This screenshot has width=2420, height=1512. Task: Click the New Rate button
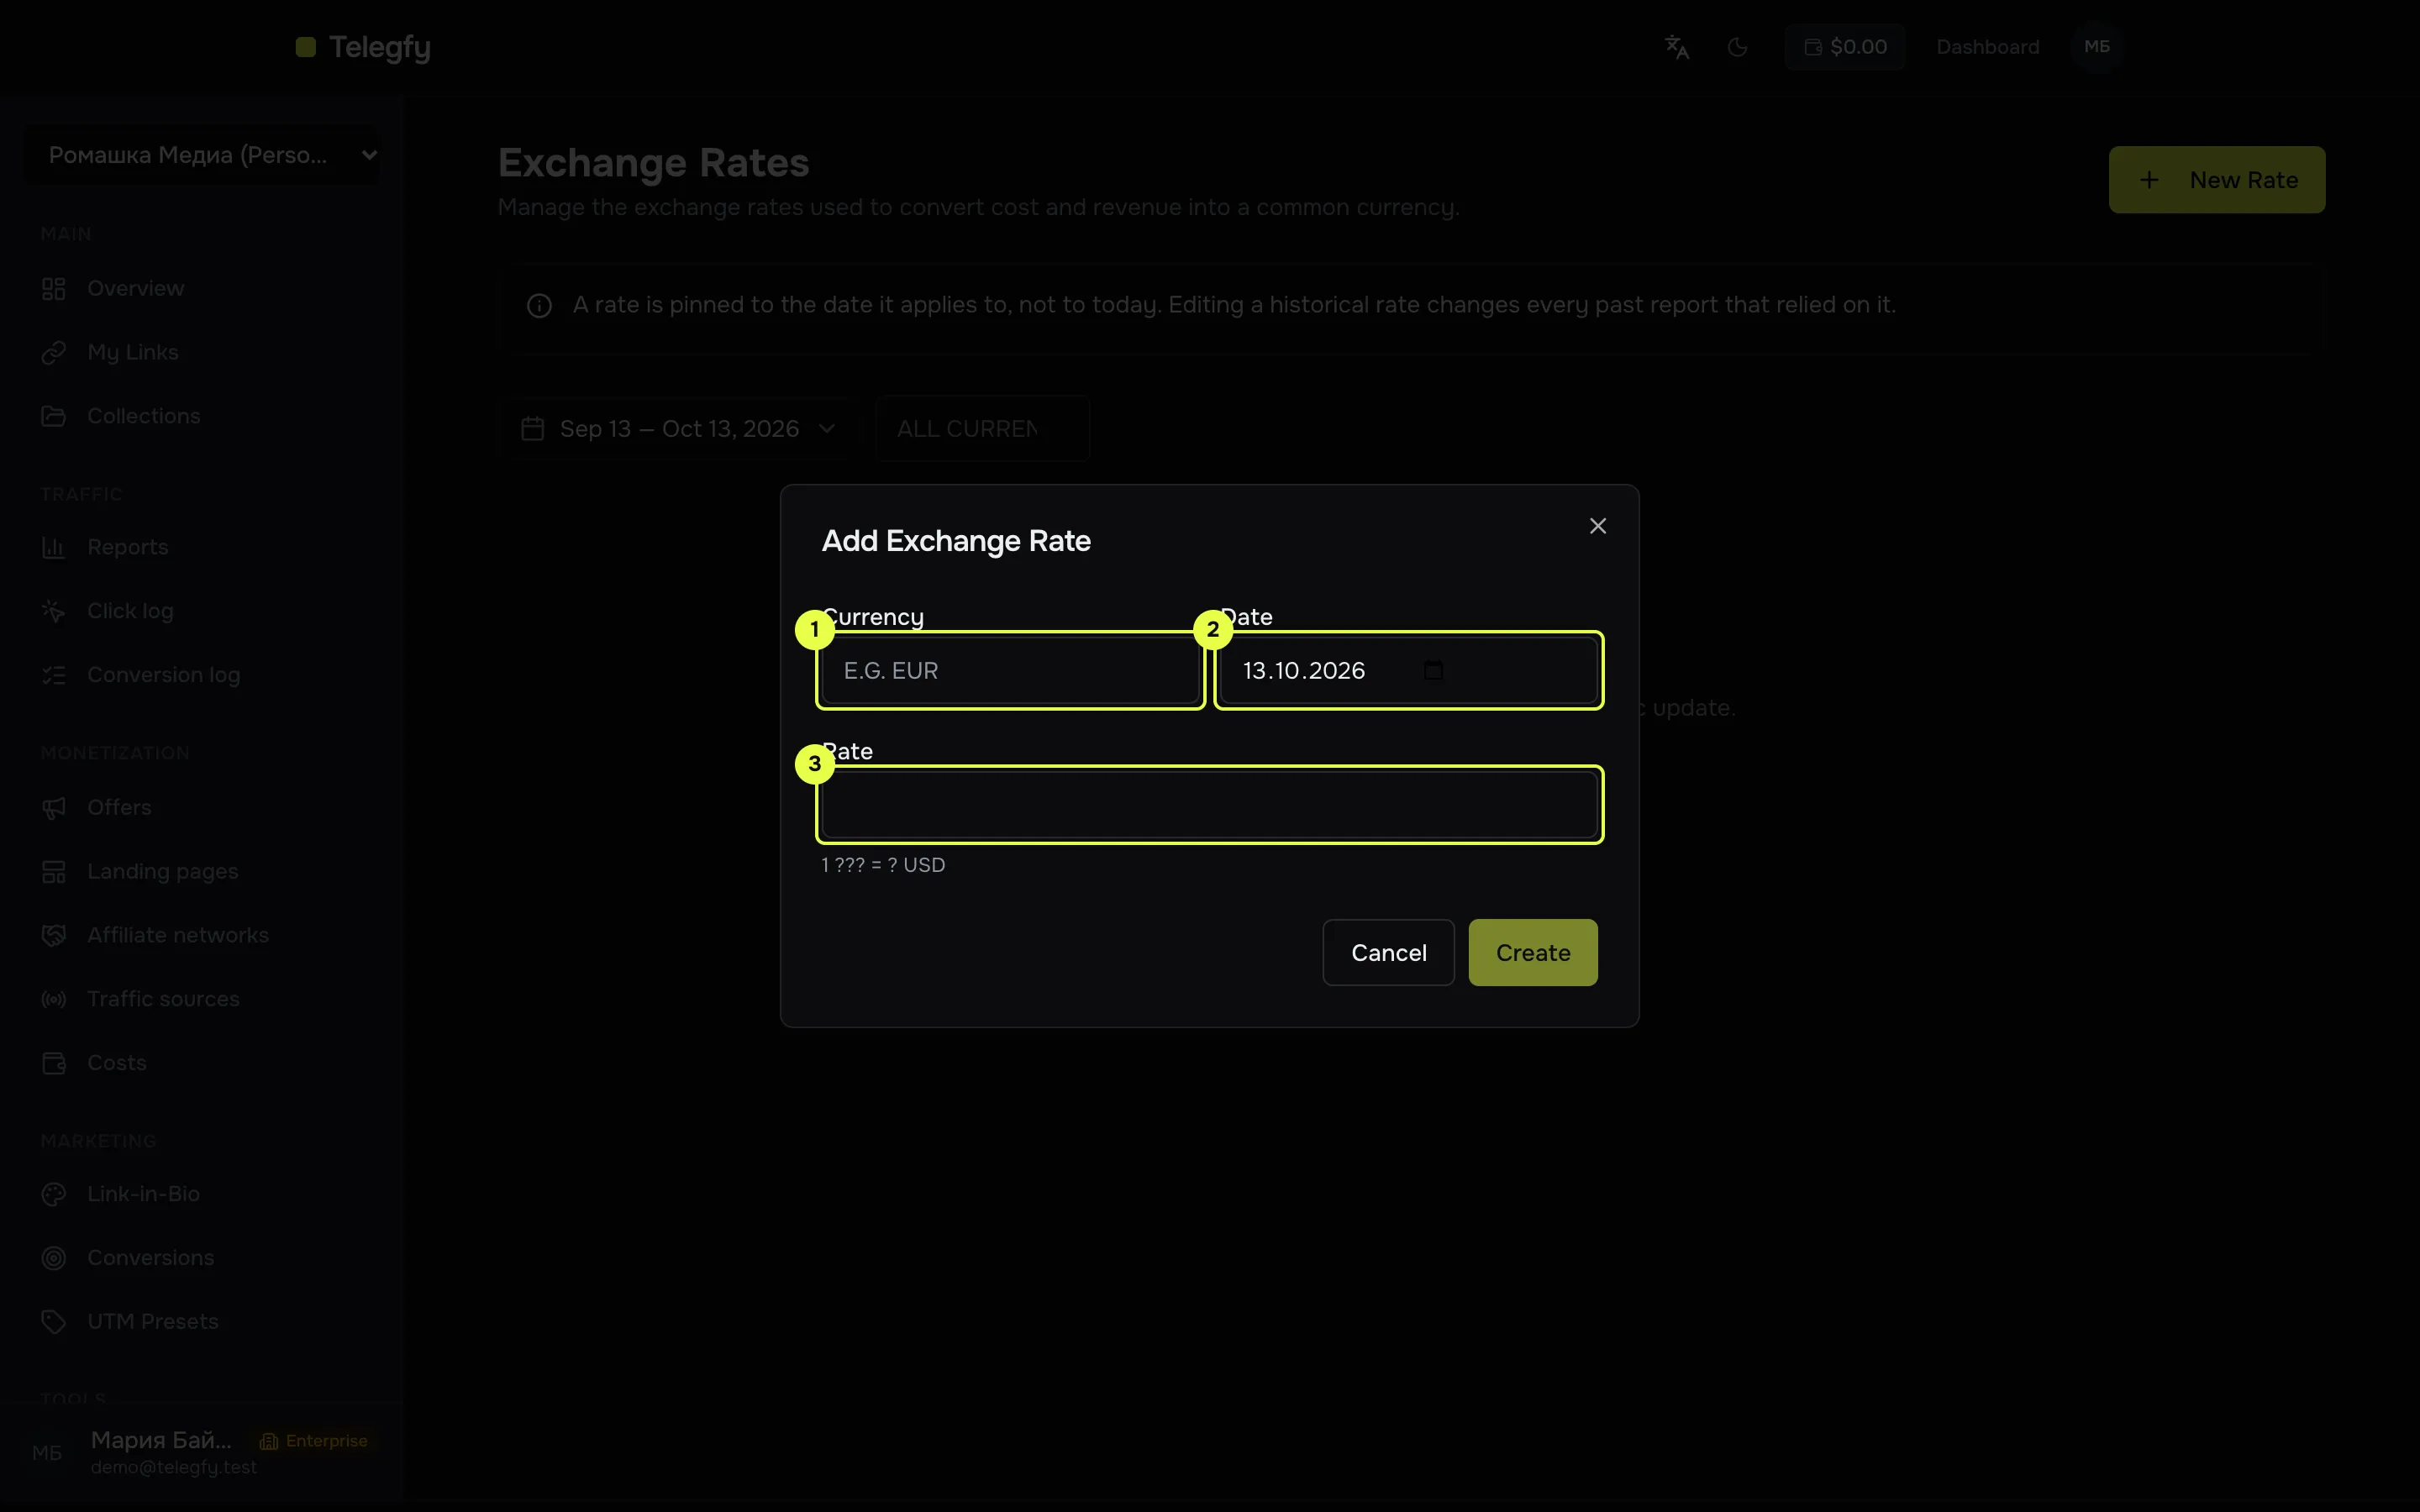[x=2216, y=180]
